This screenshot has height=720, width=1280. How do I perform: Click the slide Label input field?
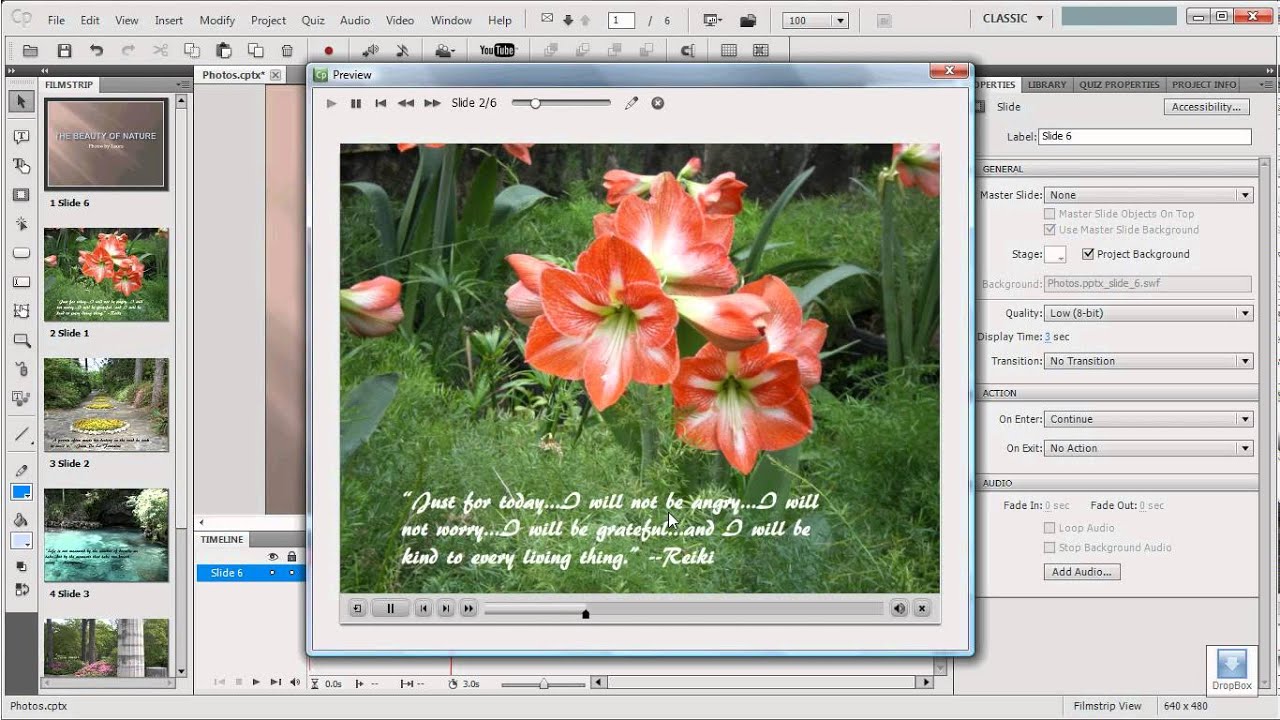click(x=1145, y=136)
